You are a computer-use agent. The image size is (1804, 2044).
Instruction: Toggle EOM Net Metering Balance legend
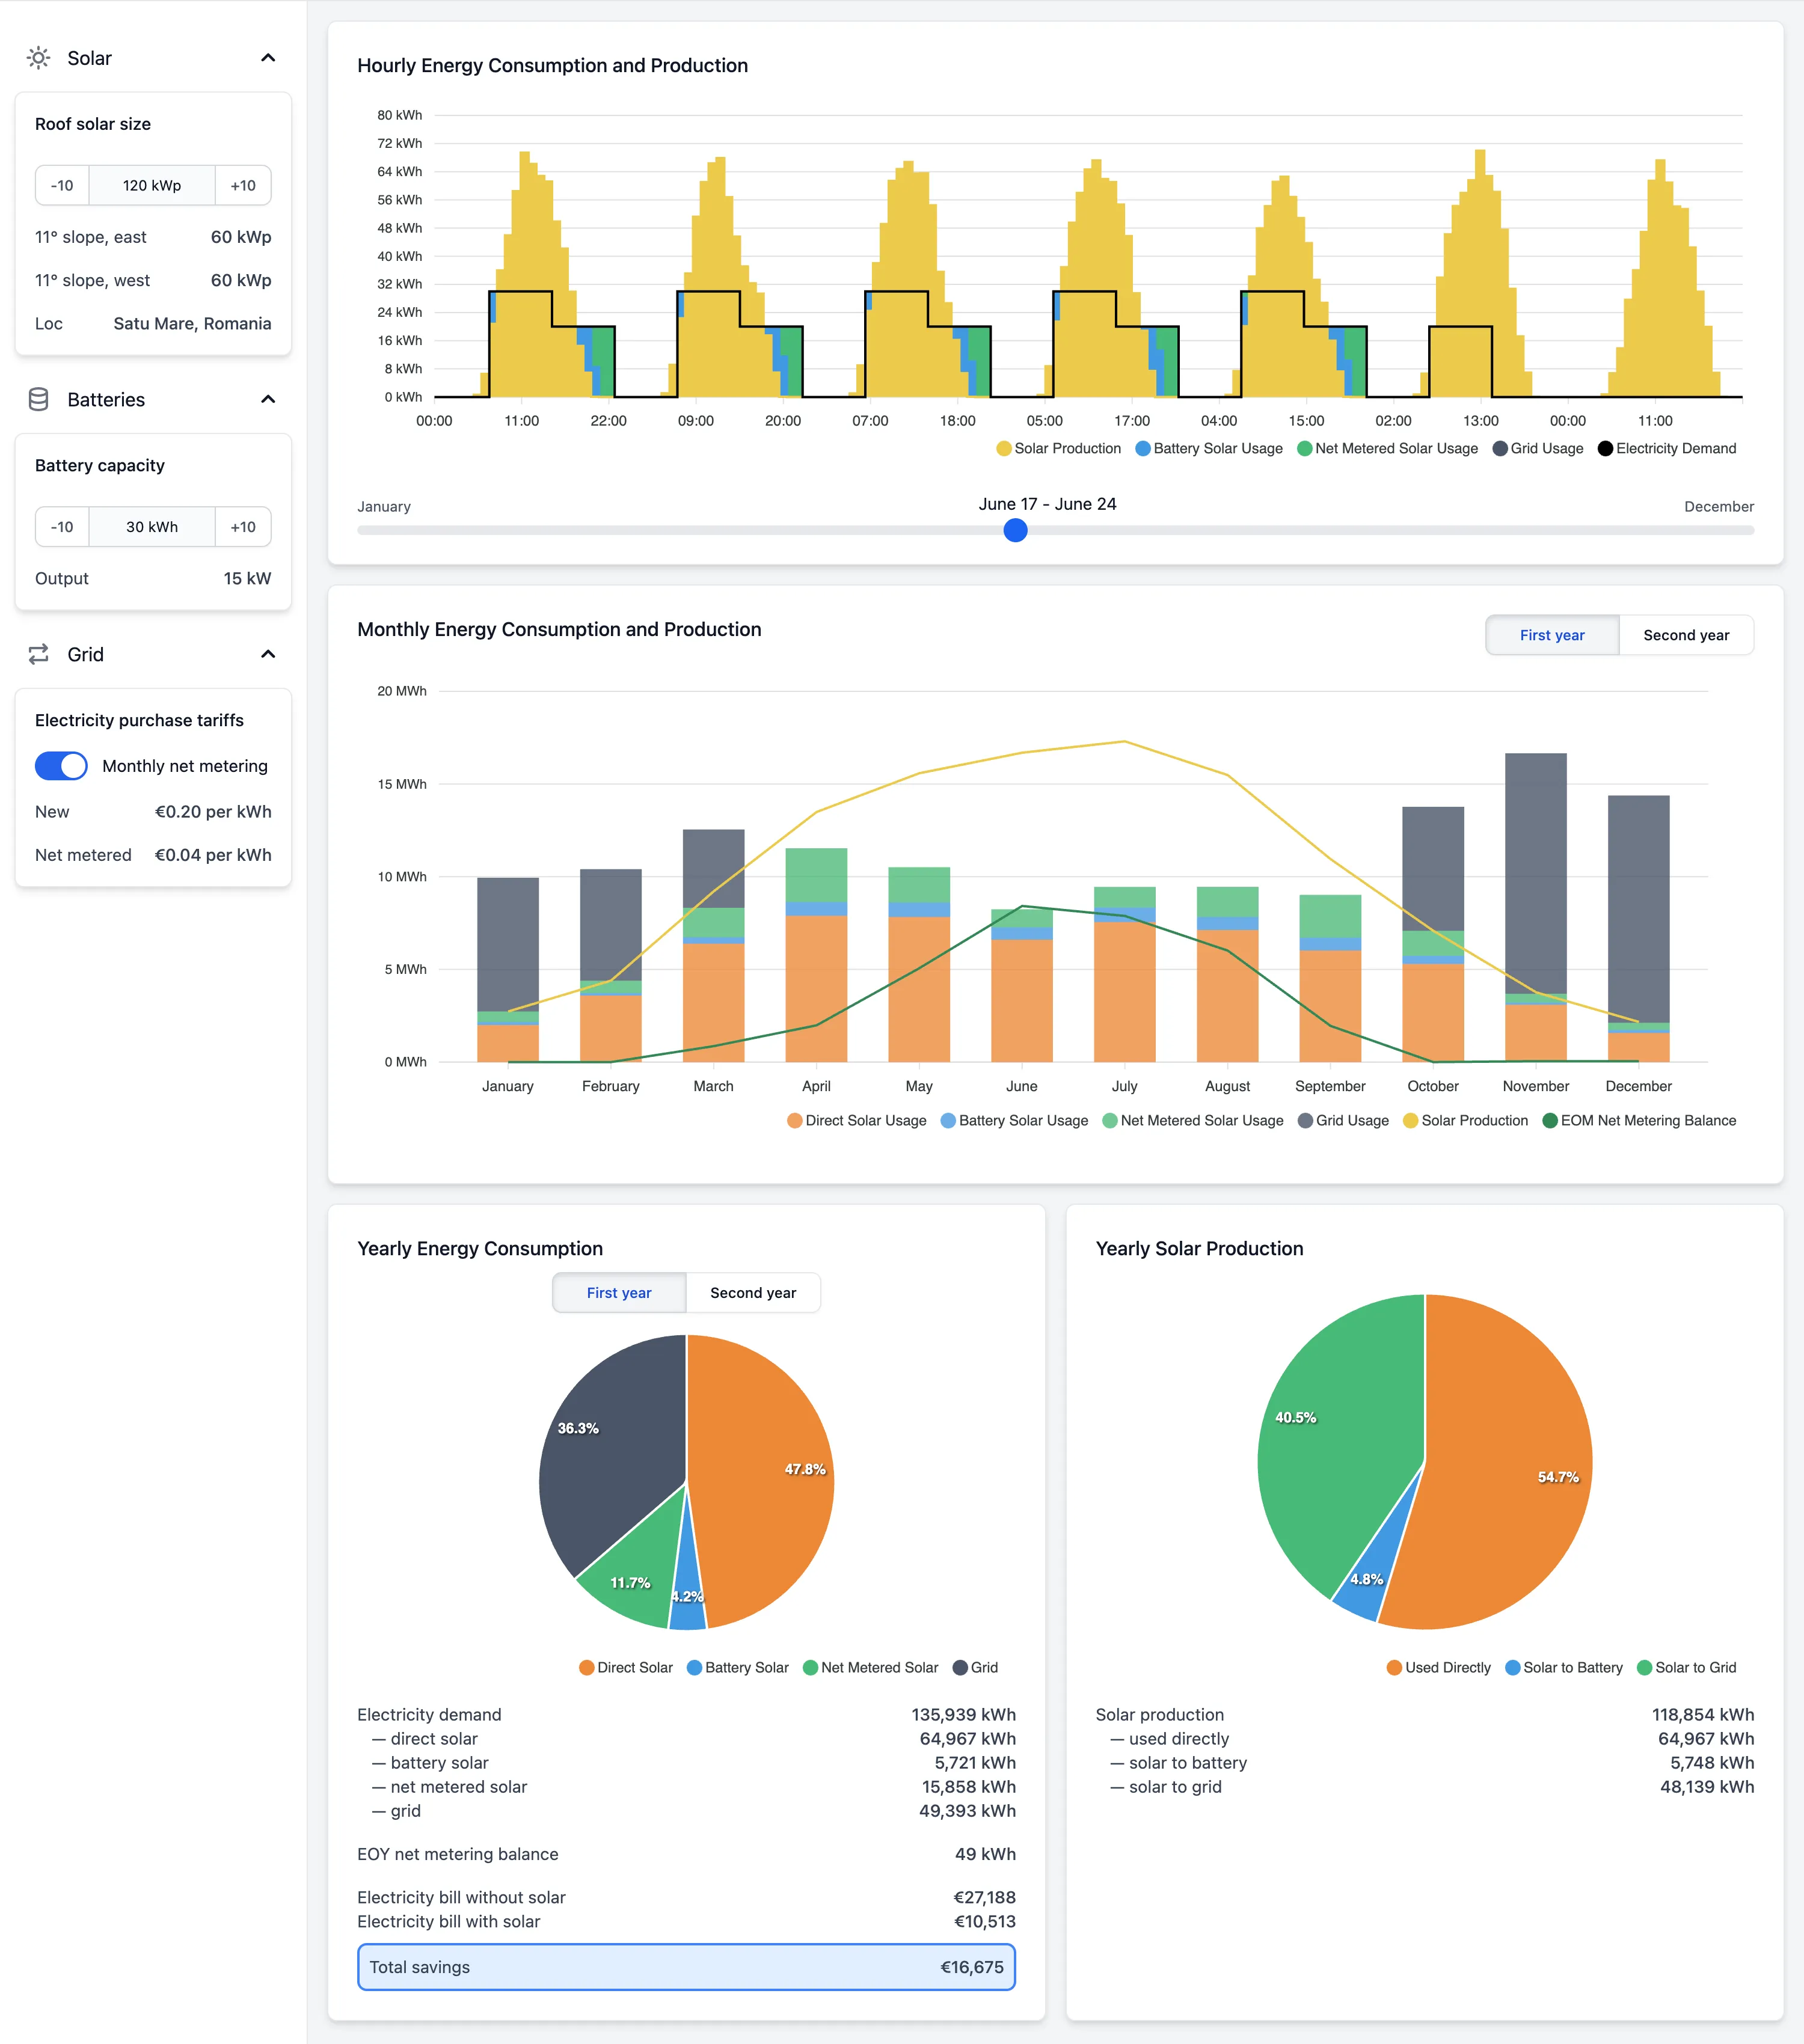[x=1640, y=1120]
